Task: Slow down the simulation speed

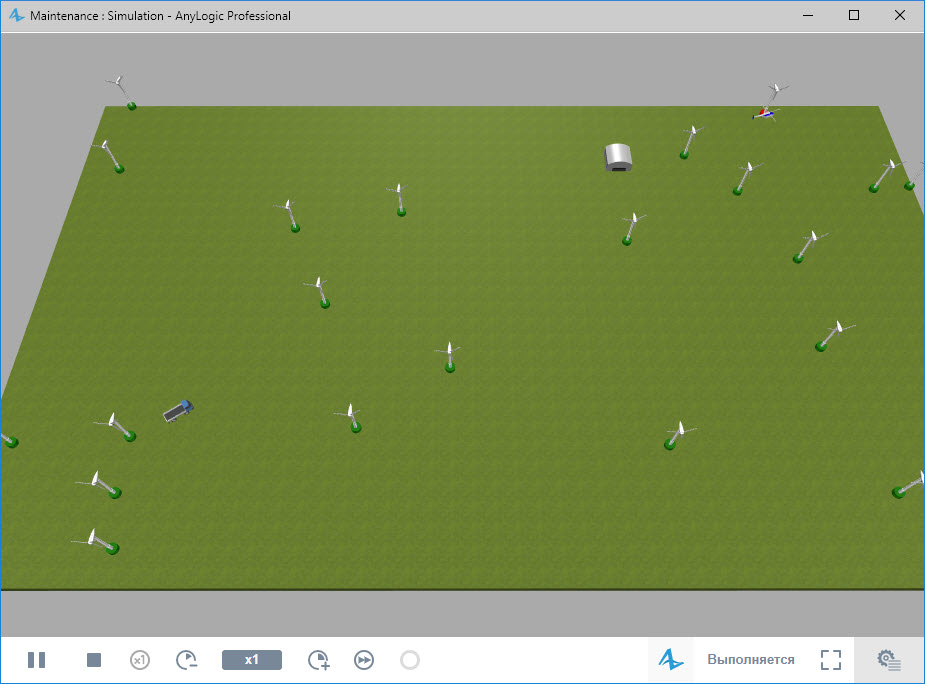Action: [187, 660]
